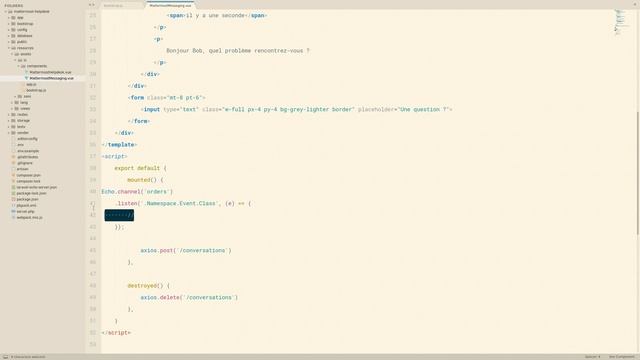
Task: Click the git icon beside .gitignore
Action: (x=13, y=163)
